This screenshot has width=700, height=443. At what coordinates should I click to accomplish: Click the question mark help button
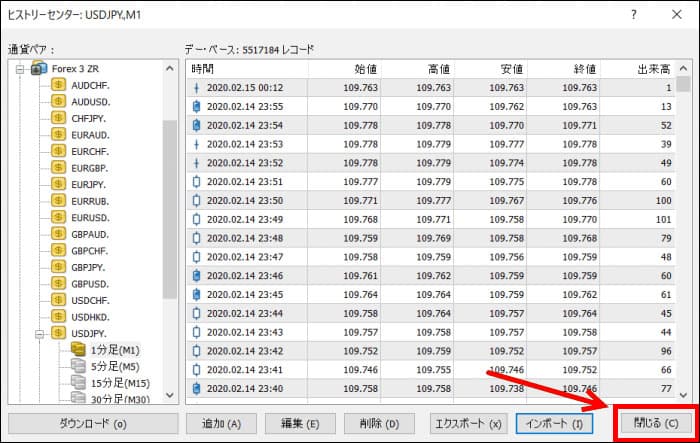pyautogui.click(x=633, y=14)
